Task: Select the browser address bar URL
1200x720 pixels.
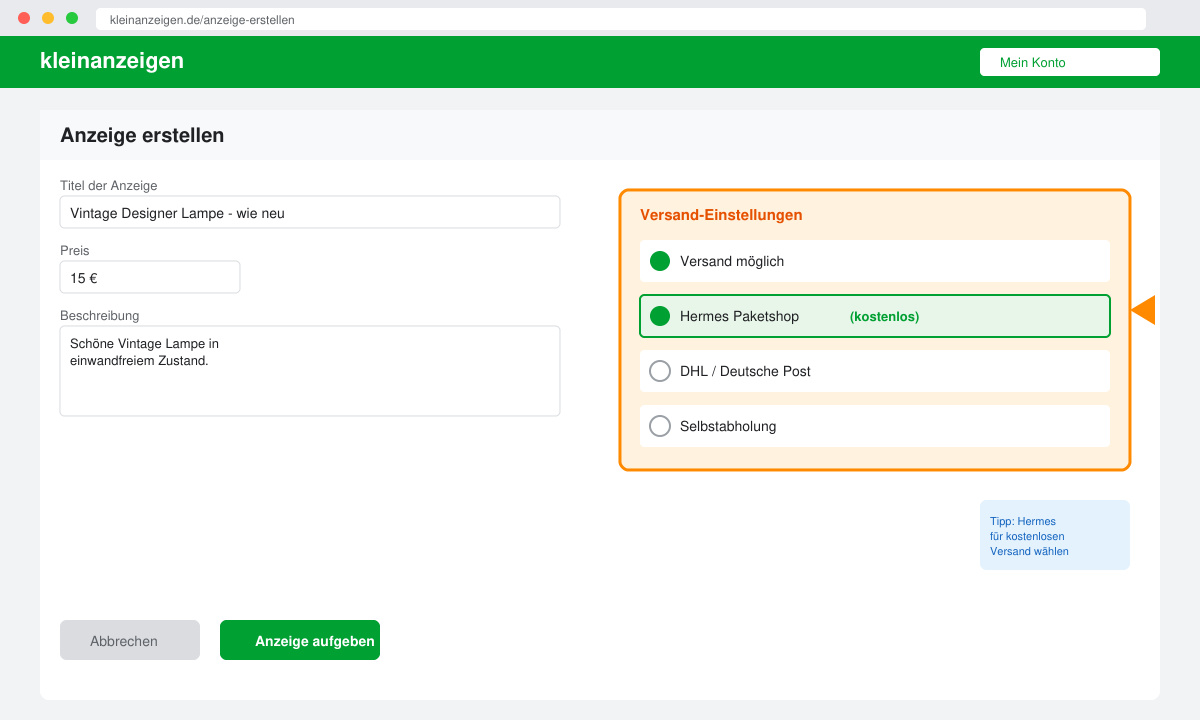Action: [x=621, y=19]
